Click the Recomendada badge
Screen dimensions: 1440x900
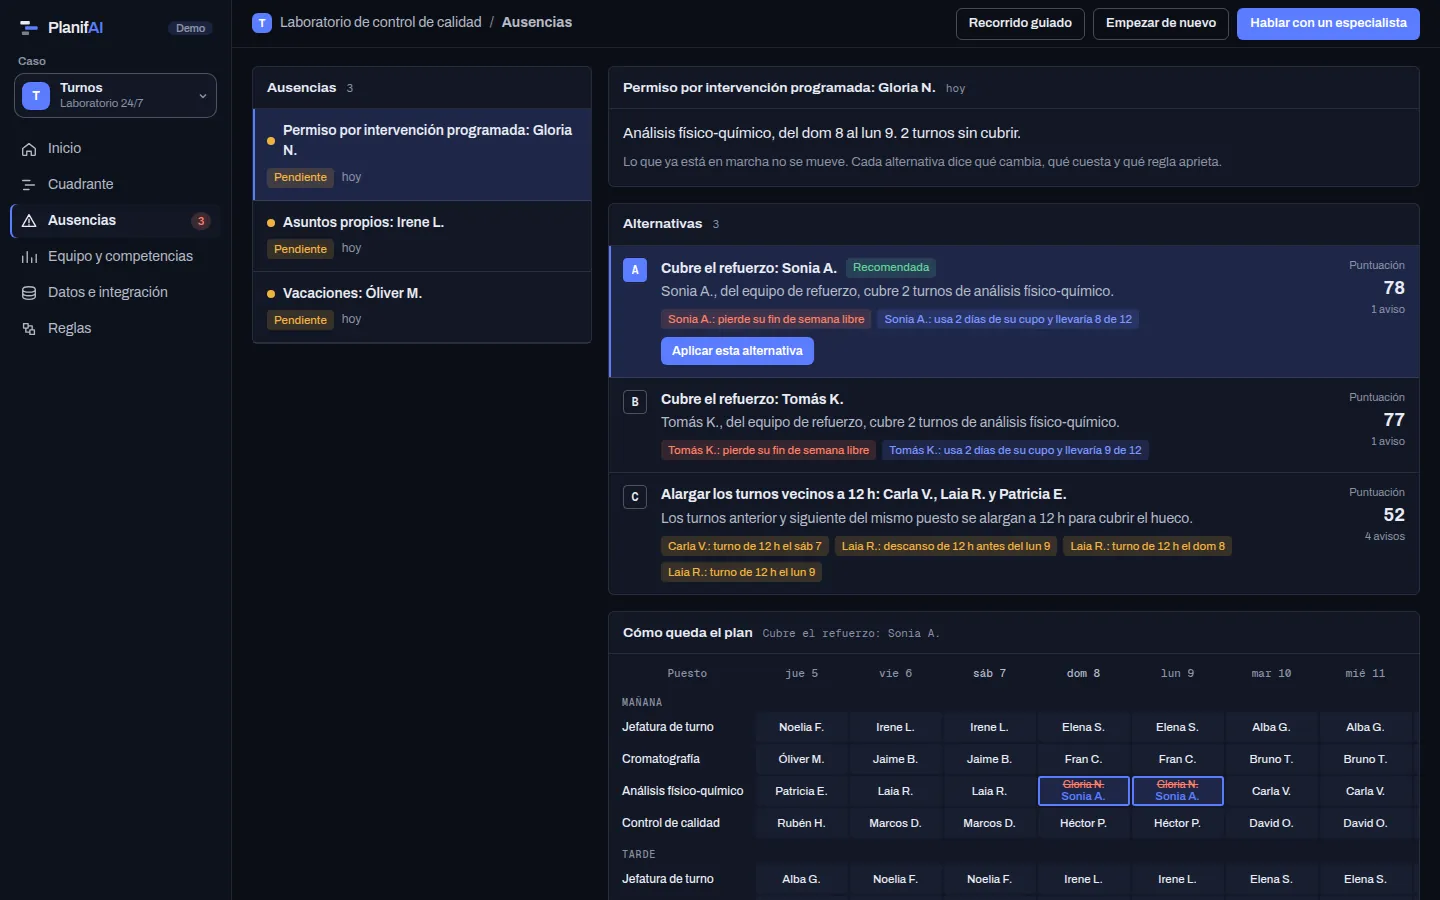[891, 267]
